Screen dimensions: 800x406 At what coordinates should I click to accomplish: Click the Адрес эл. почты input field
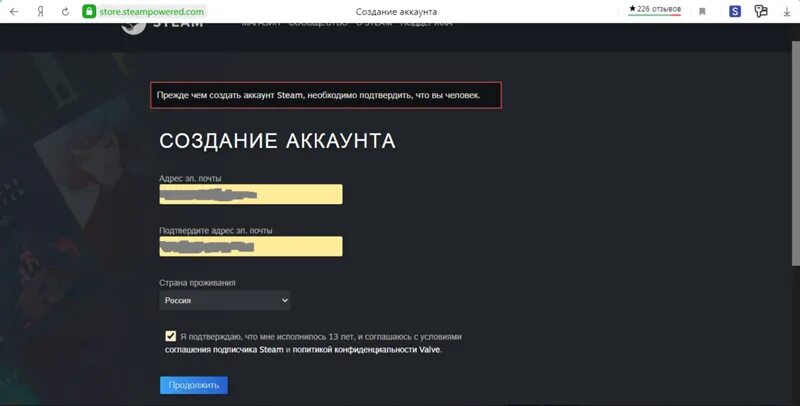(251, 194)
